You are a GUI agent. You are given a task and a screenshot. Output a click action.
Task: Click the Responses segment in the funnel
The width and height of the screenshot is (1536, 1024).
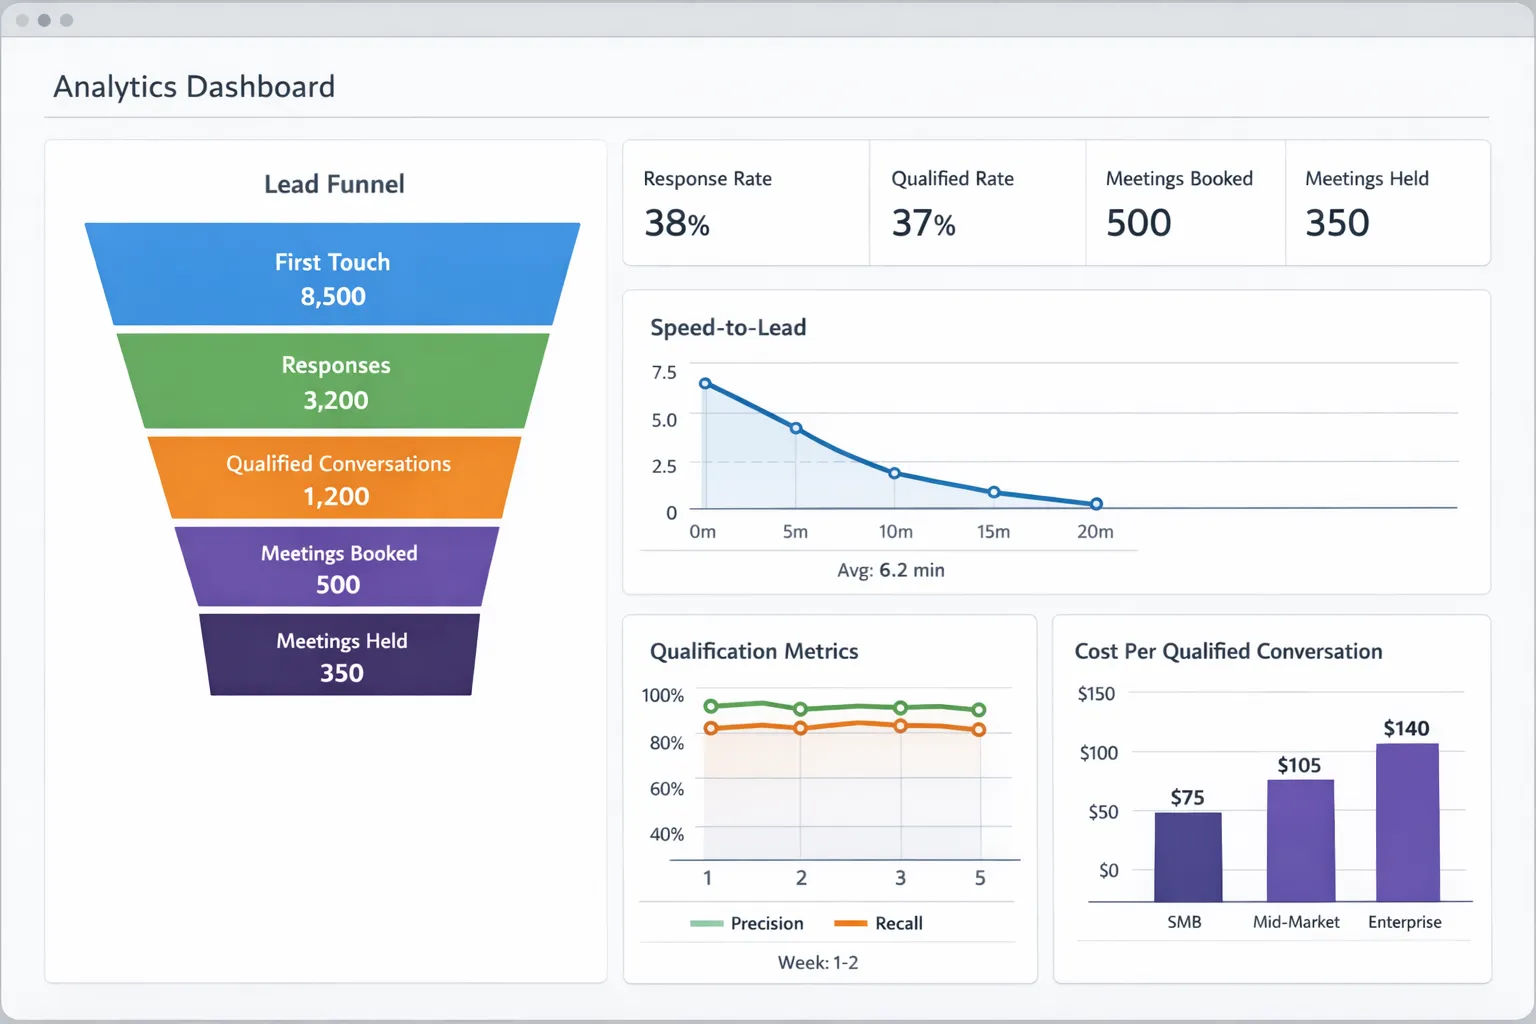point(334,381)
